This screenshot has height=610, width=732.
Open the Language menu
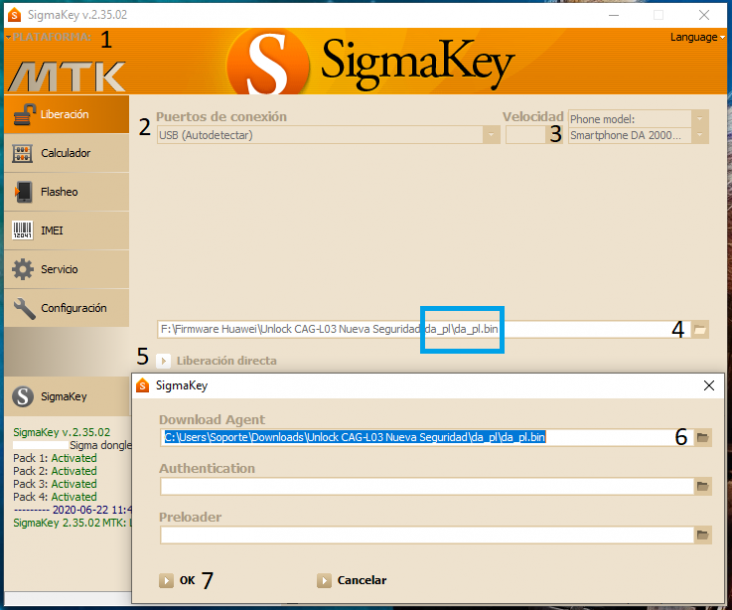[697, 37]
